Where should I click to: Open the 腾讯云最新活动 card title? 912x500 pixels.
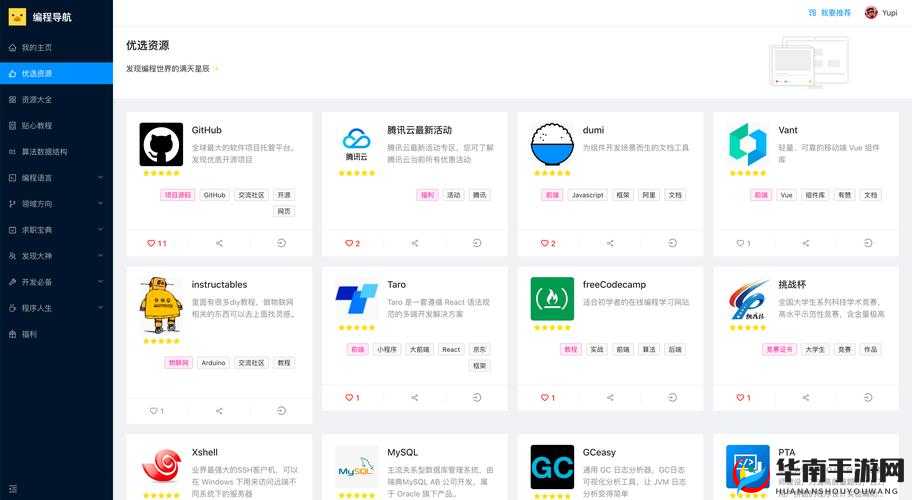(419, 130)
